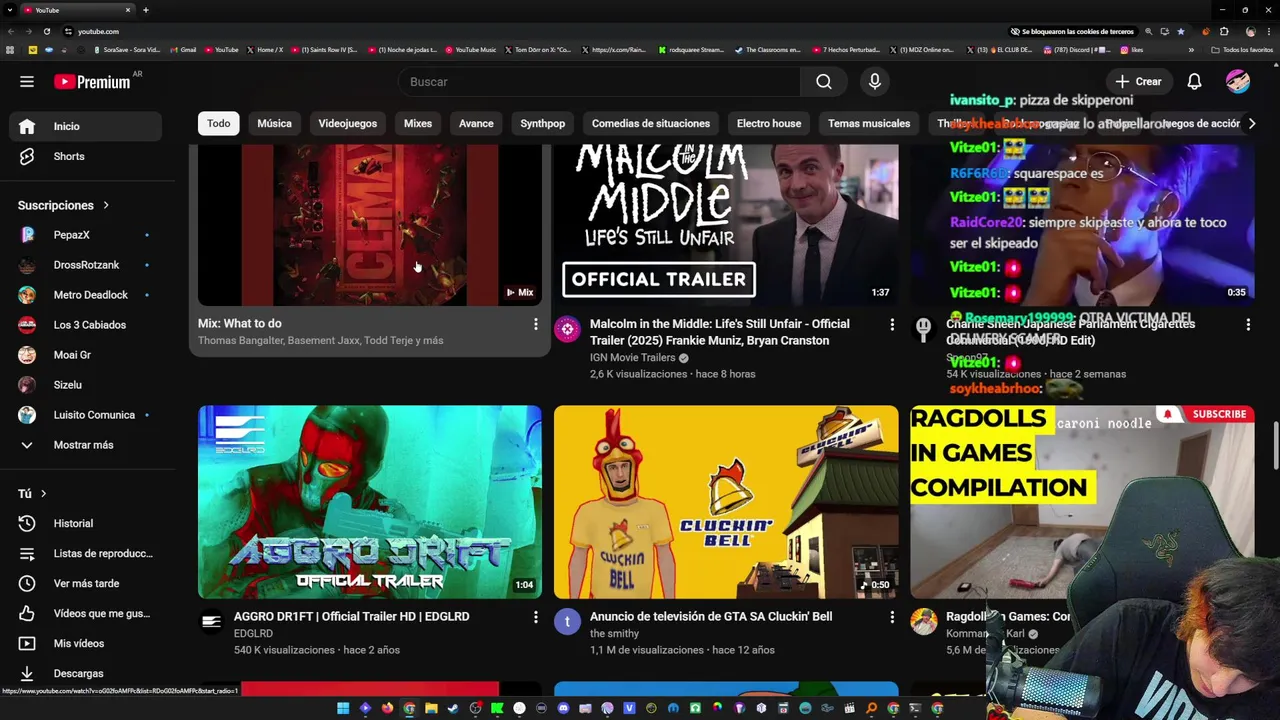The image size is (1280, 720).
Task: Click the smithy channel avatar
Action: click(567, 622)
